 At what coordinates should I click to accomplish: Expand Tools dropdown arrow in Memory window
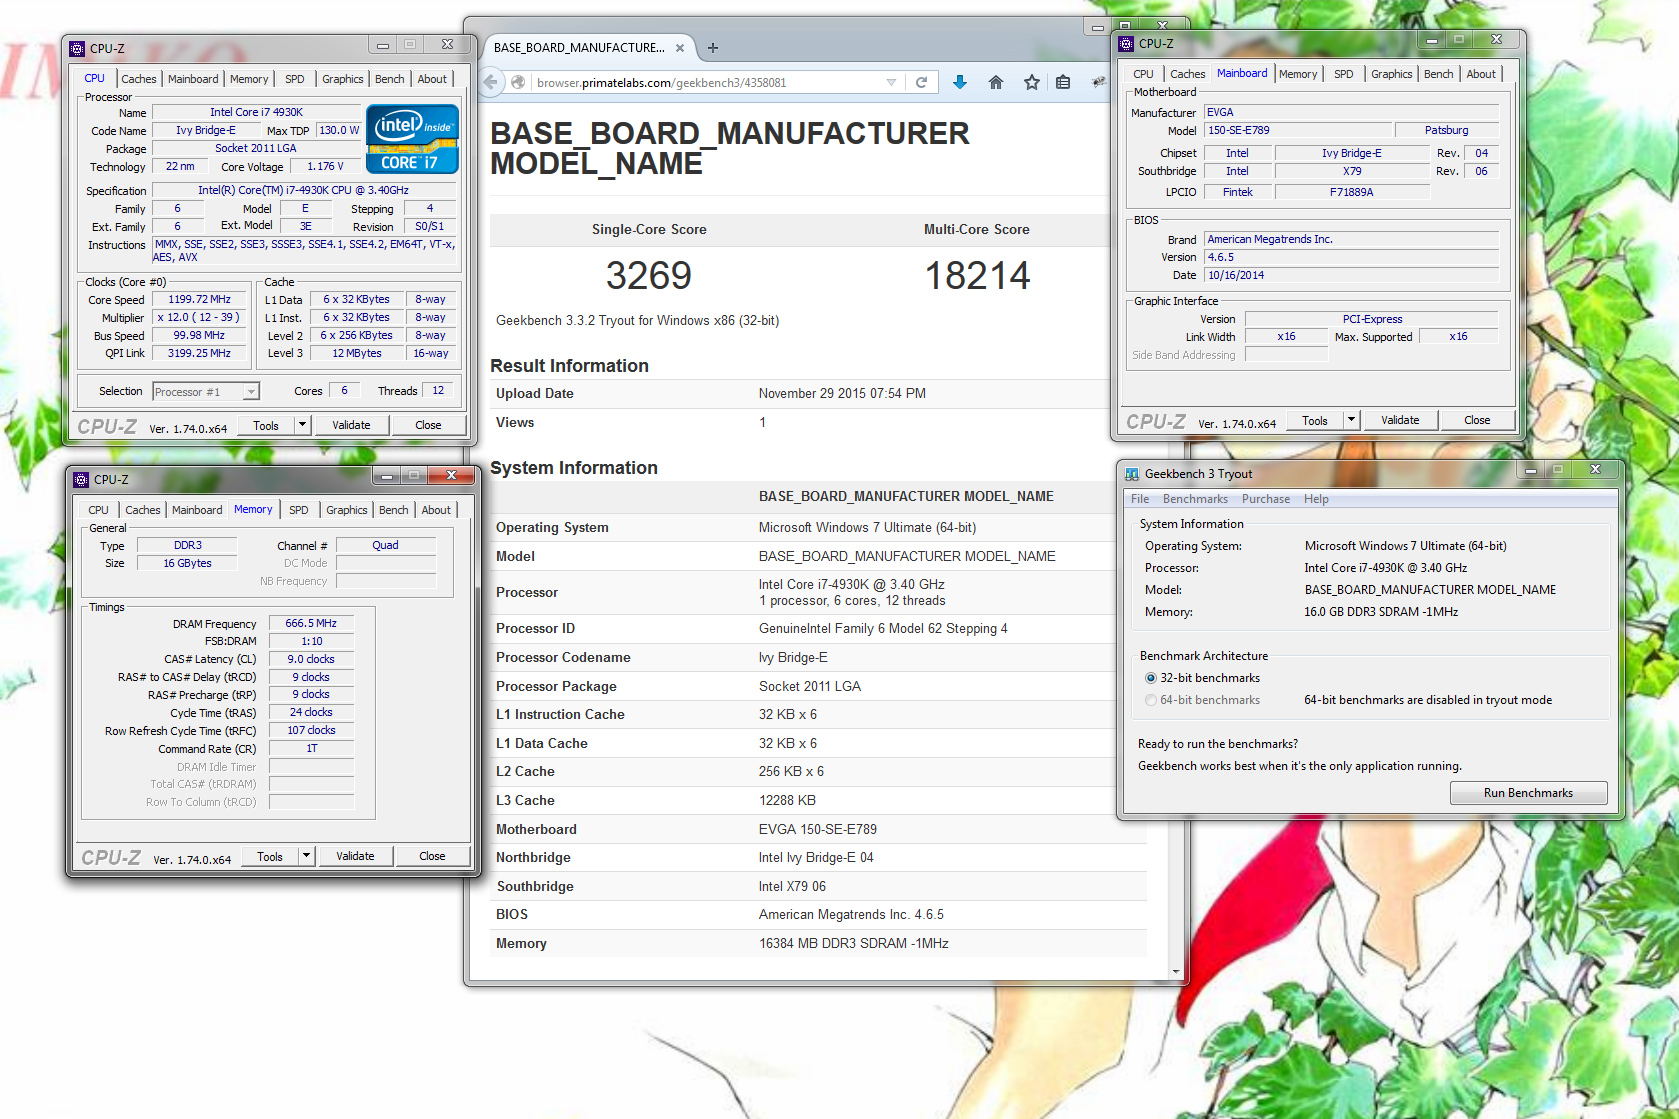click(307, 856)
